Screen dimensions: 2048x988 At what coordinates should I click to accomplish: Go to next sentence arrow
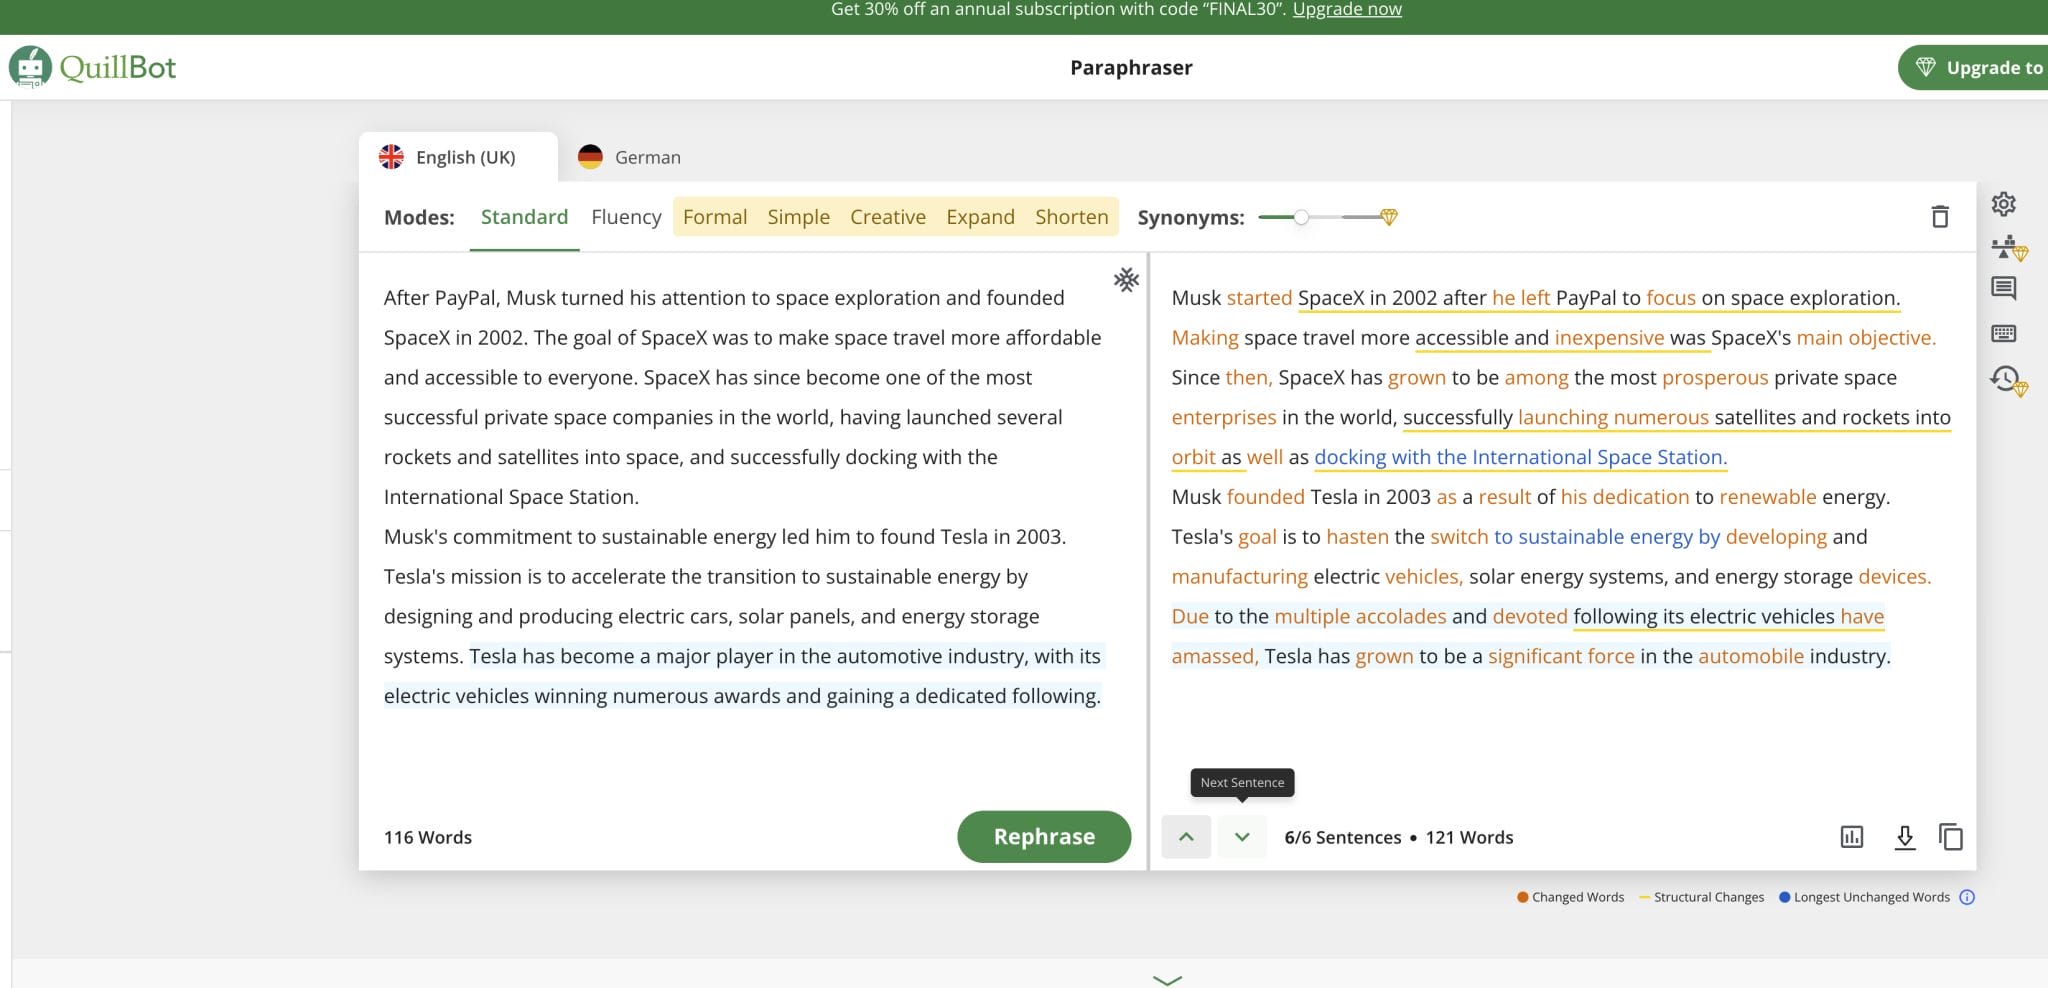point(1242,837)
